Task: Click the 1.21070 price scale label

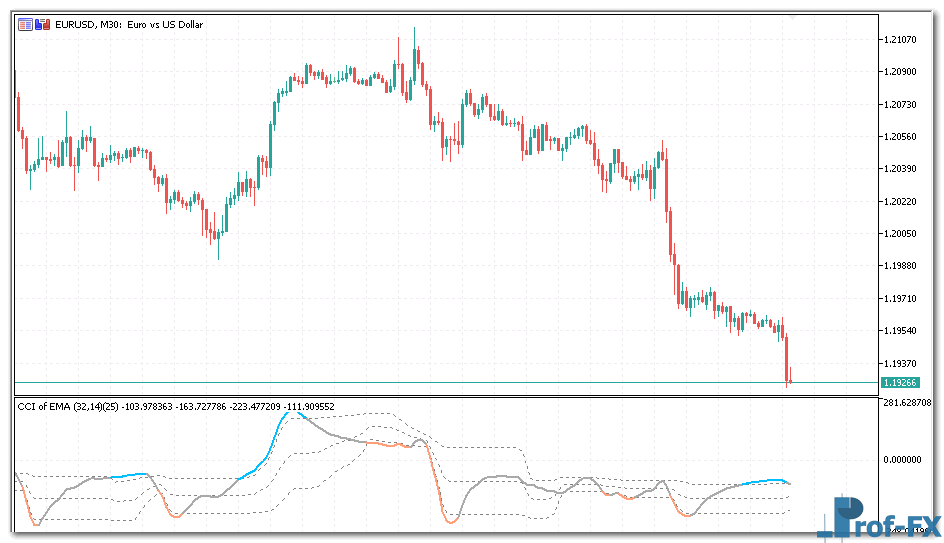Action: pyautogui.click(x=902, y=40)
